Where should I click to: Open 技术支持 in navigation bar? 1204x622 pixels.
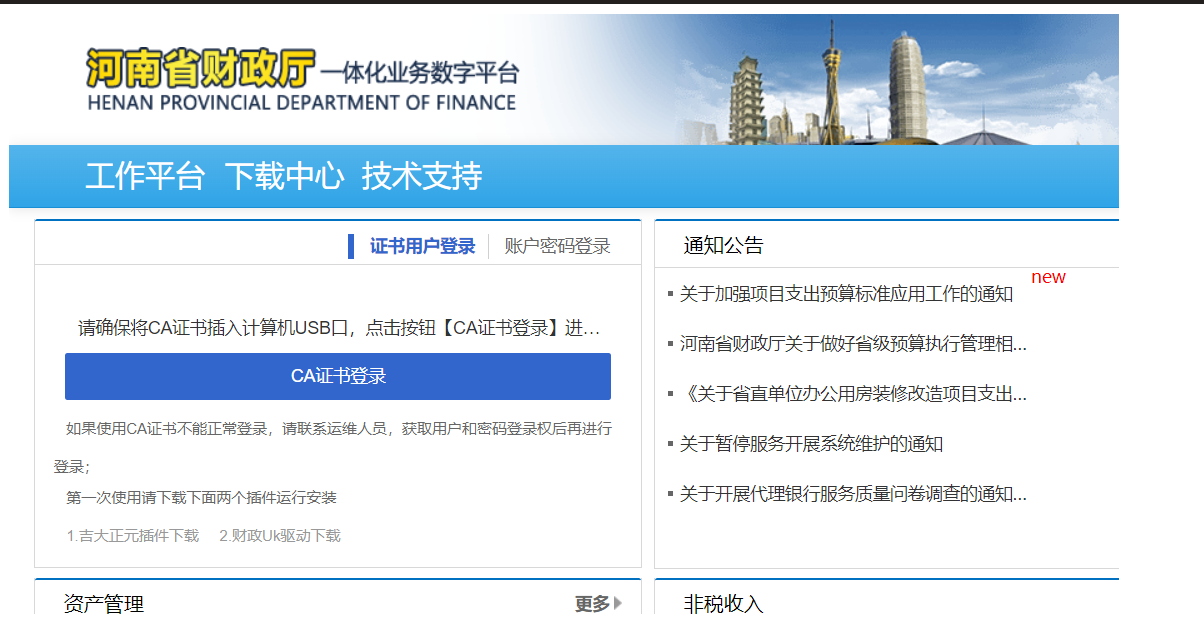point(422,176)
